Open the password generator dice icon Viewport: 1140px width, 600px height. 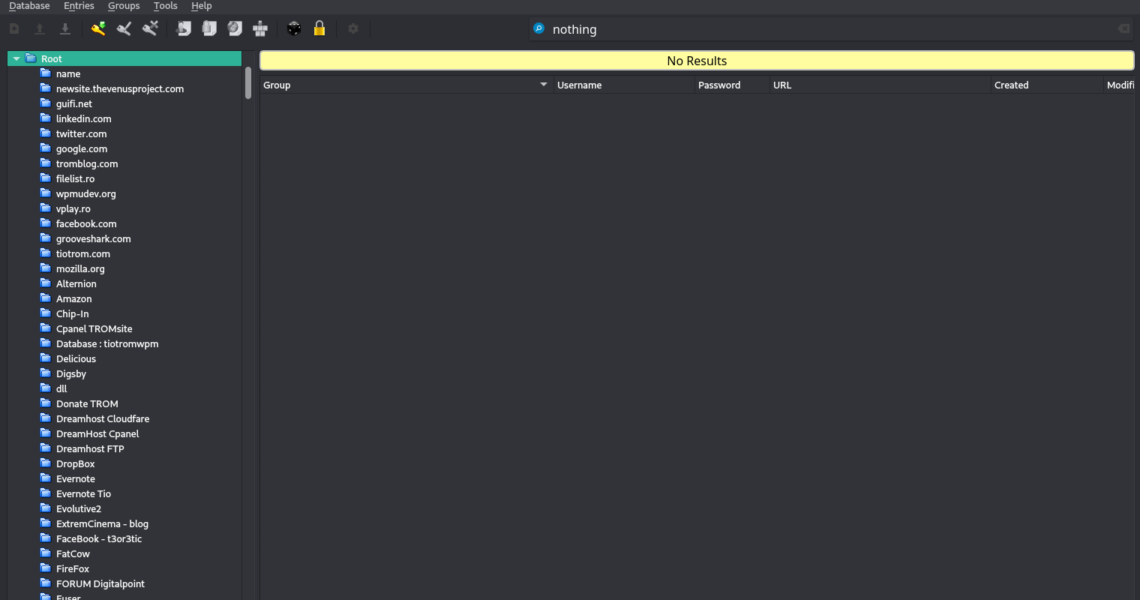click(294, 29)
